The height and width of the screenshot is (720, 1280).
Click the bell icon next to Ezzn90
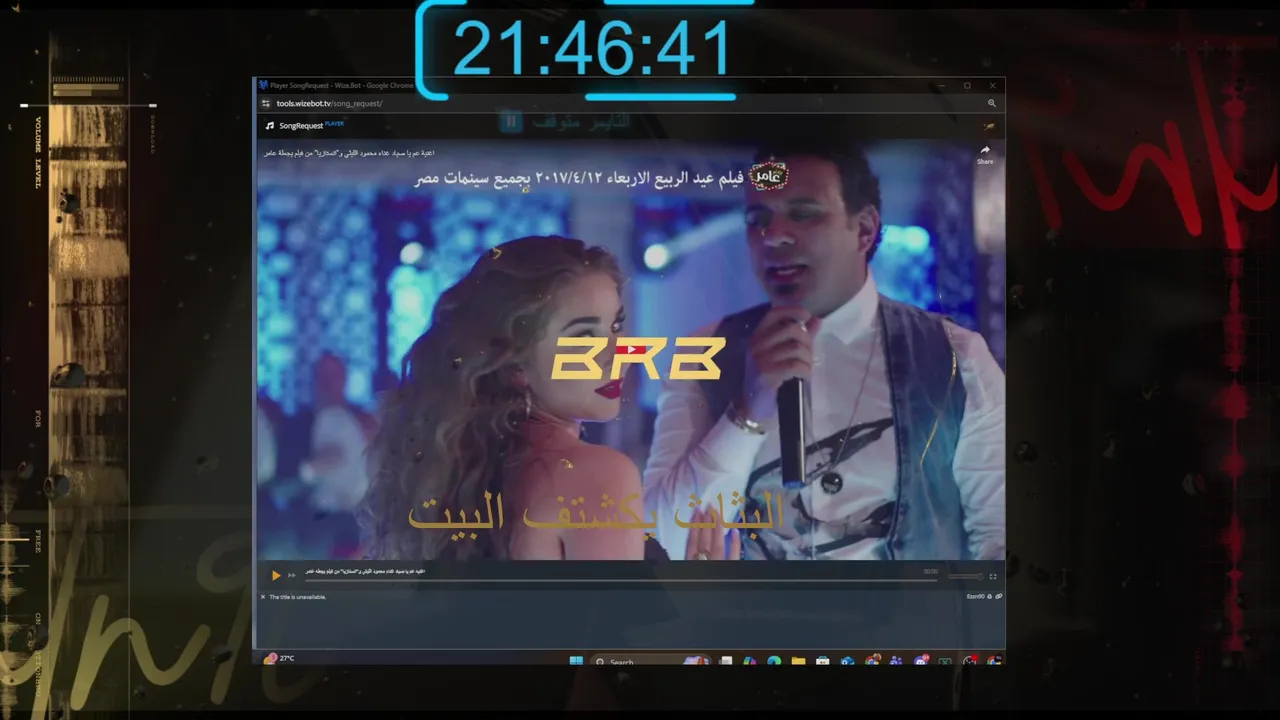(x=990, y=597)
